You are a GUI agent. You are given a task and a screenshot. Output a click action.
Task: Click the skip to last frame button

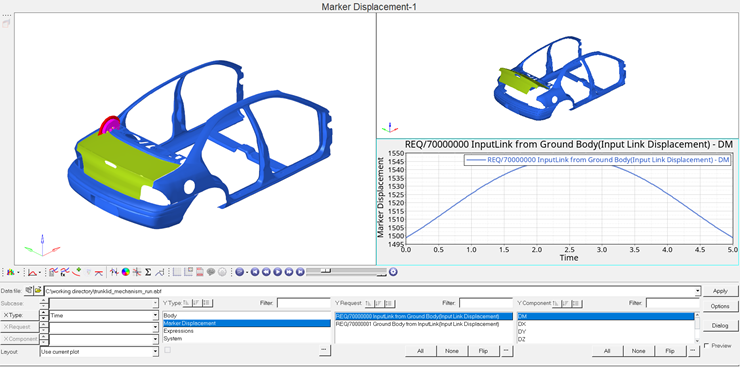pos(300,272)
